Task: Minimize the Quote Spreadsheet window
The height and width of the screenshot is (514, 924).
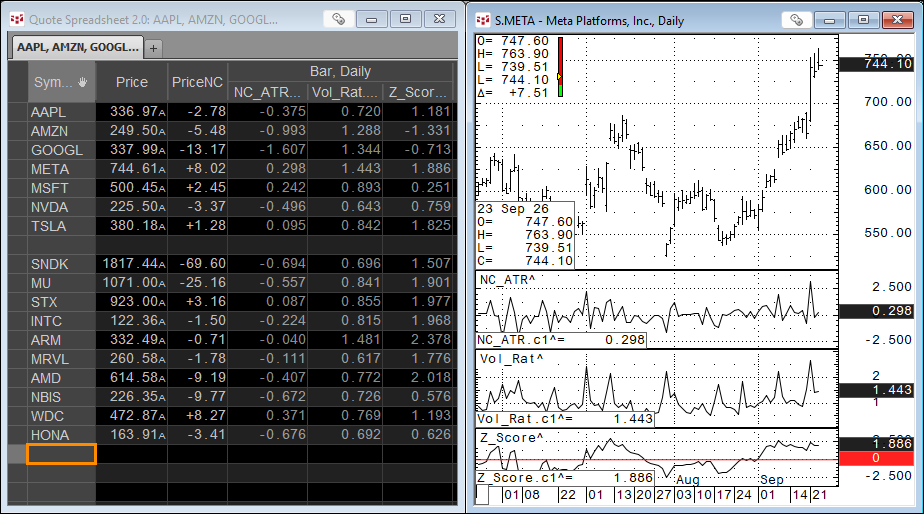Action: coord(372,19)
